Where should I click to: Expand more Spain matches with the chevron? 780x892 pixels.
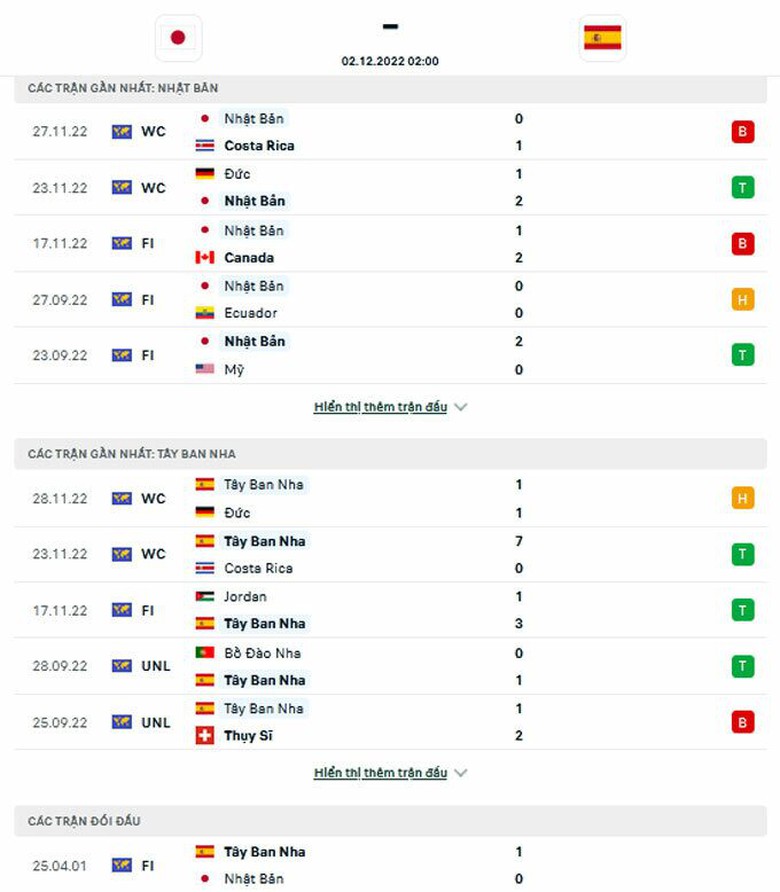coord(460,773)
